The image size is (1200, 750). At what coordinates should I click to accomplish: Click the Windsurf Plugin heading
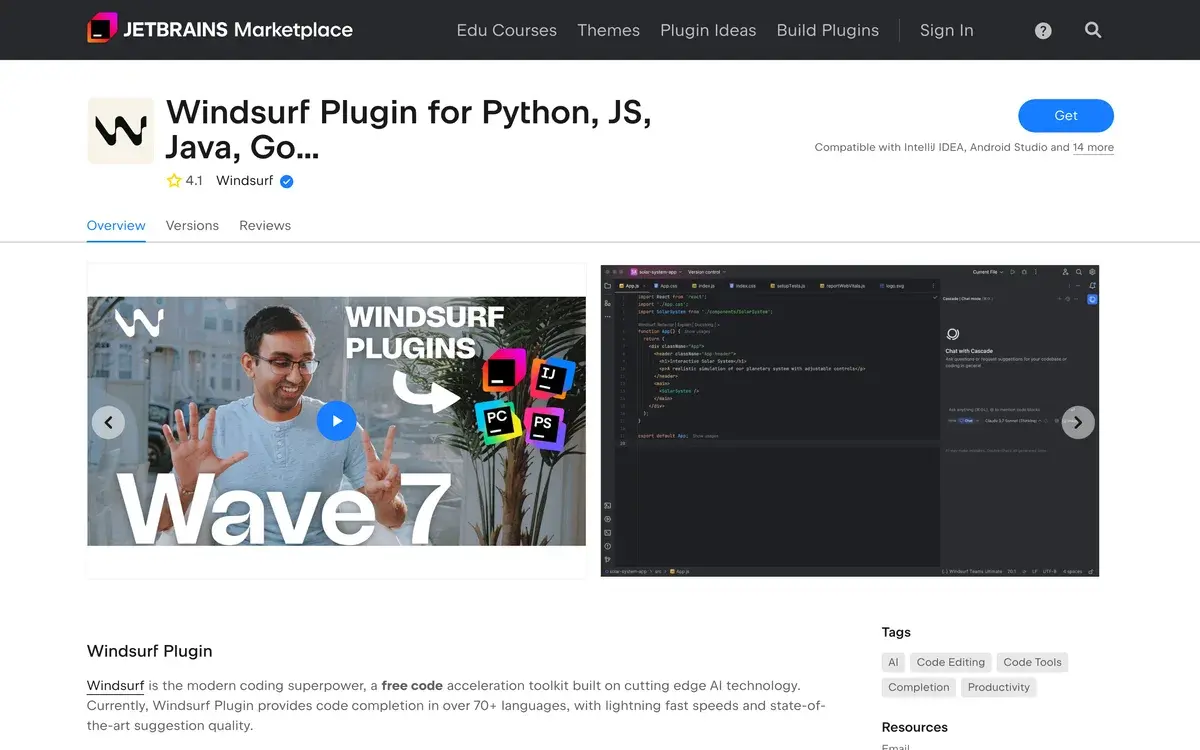150,651
